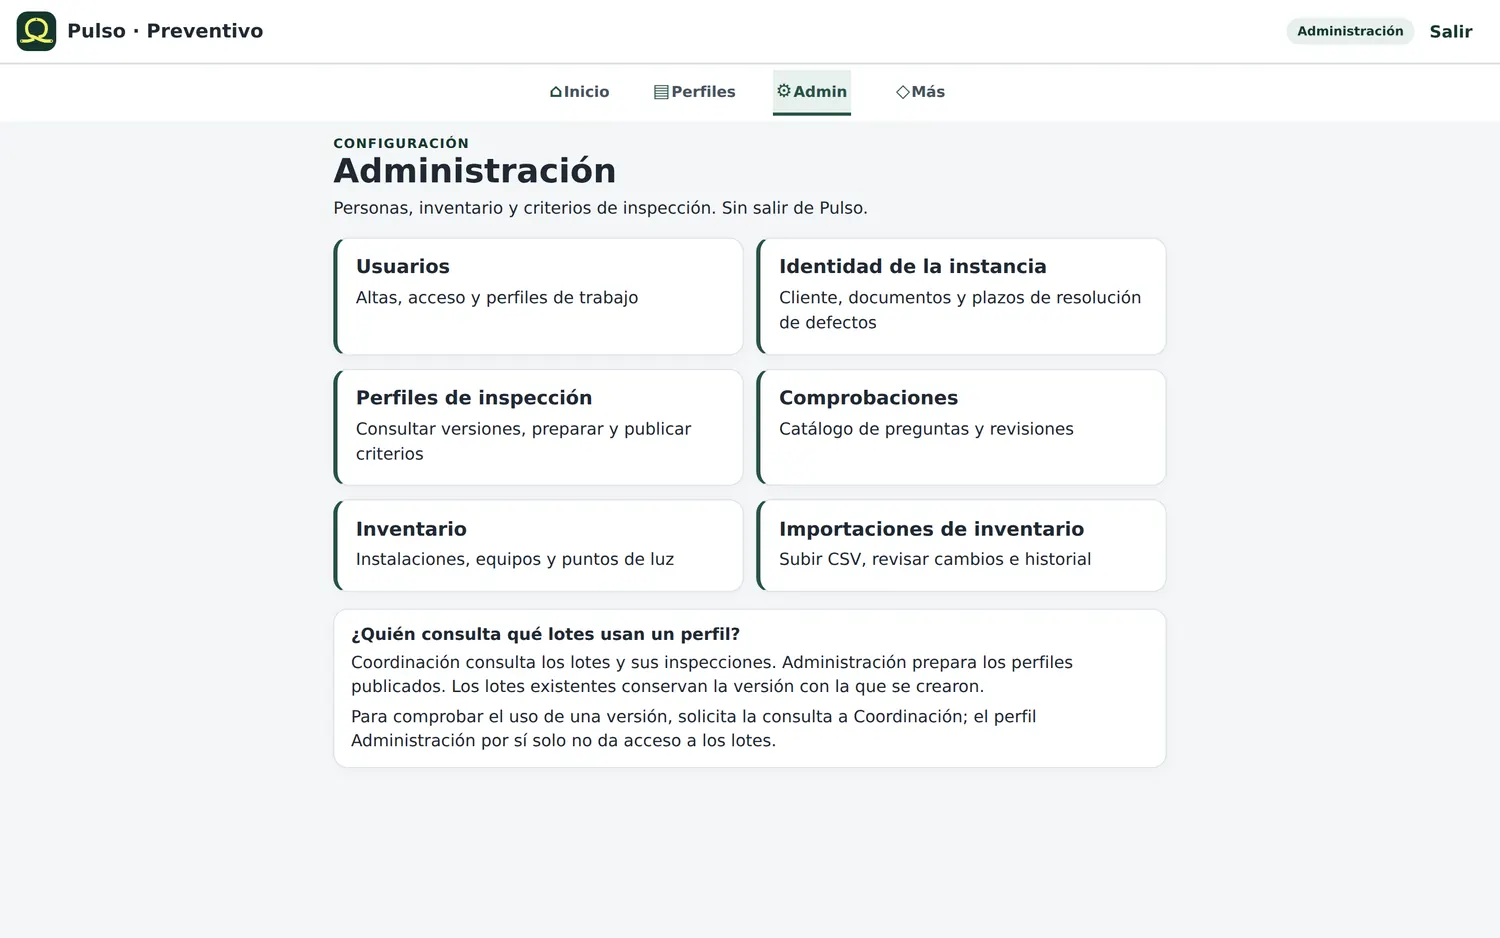The width and height of the screenshot is (1500, 938).
Task: Click the Pulso · Preventivo title
Action: tap(165, 31)
